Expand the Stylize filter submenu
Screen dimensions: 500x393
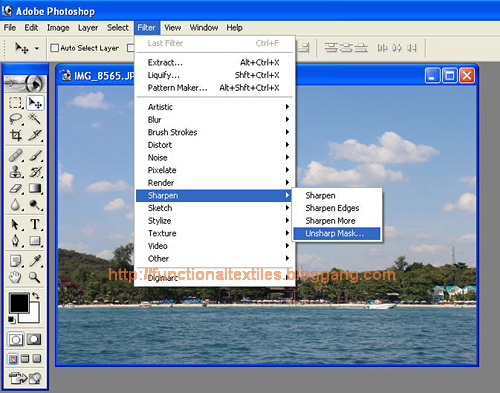pos(214,221)
